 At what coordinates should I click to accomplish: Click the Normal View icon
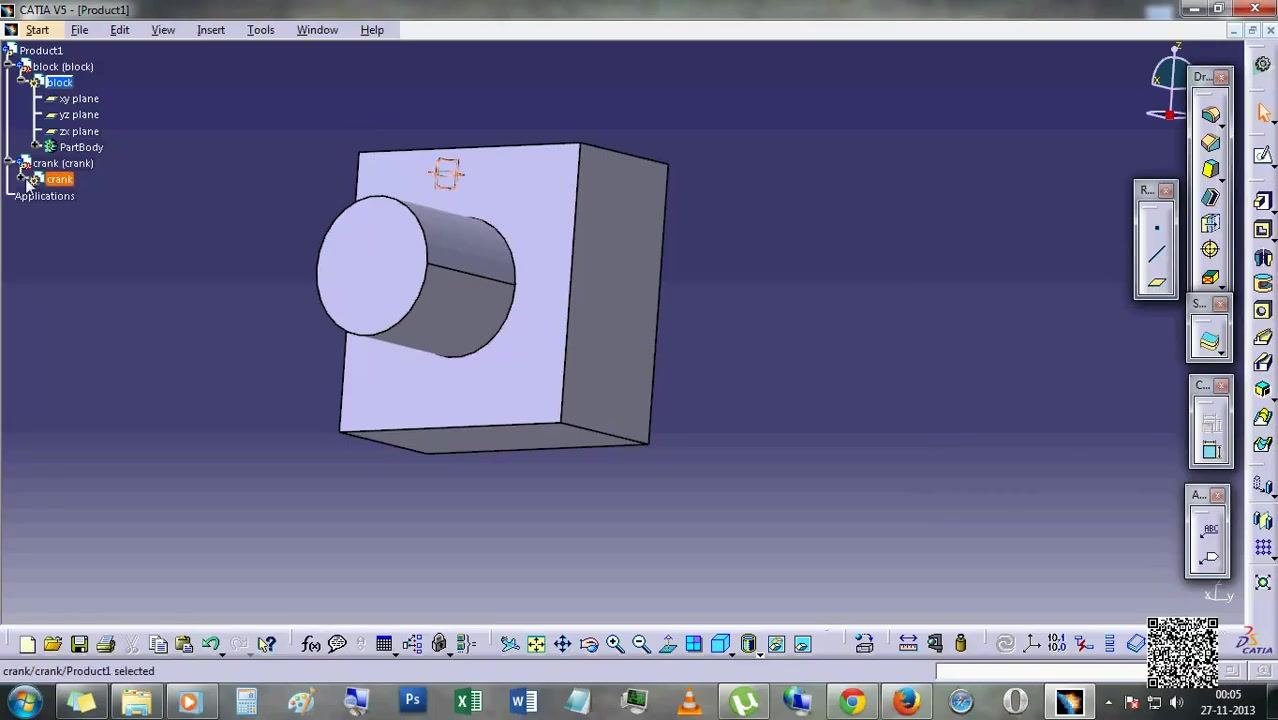click(x=667, y=645)
